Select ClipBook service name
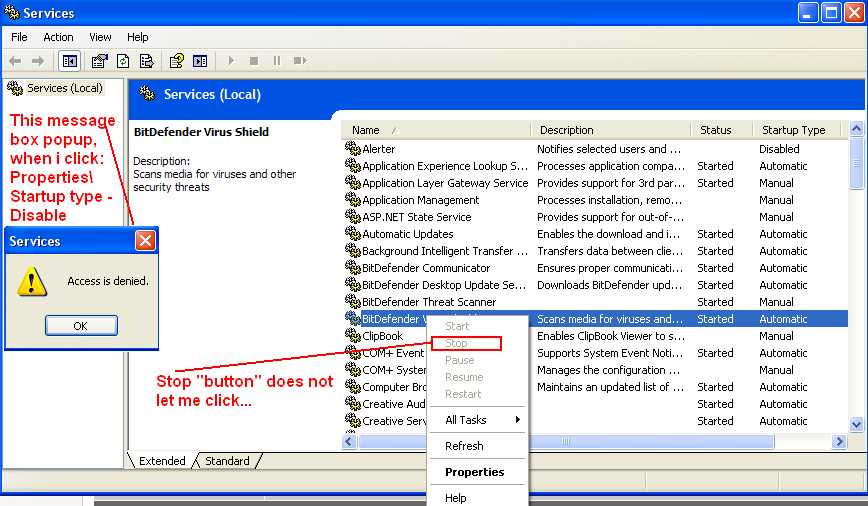 pos(383,336)
